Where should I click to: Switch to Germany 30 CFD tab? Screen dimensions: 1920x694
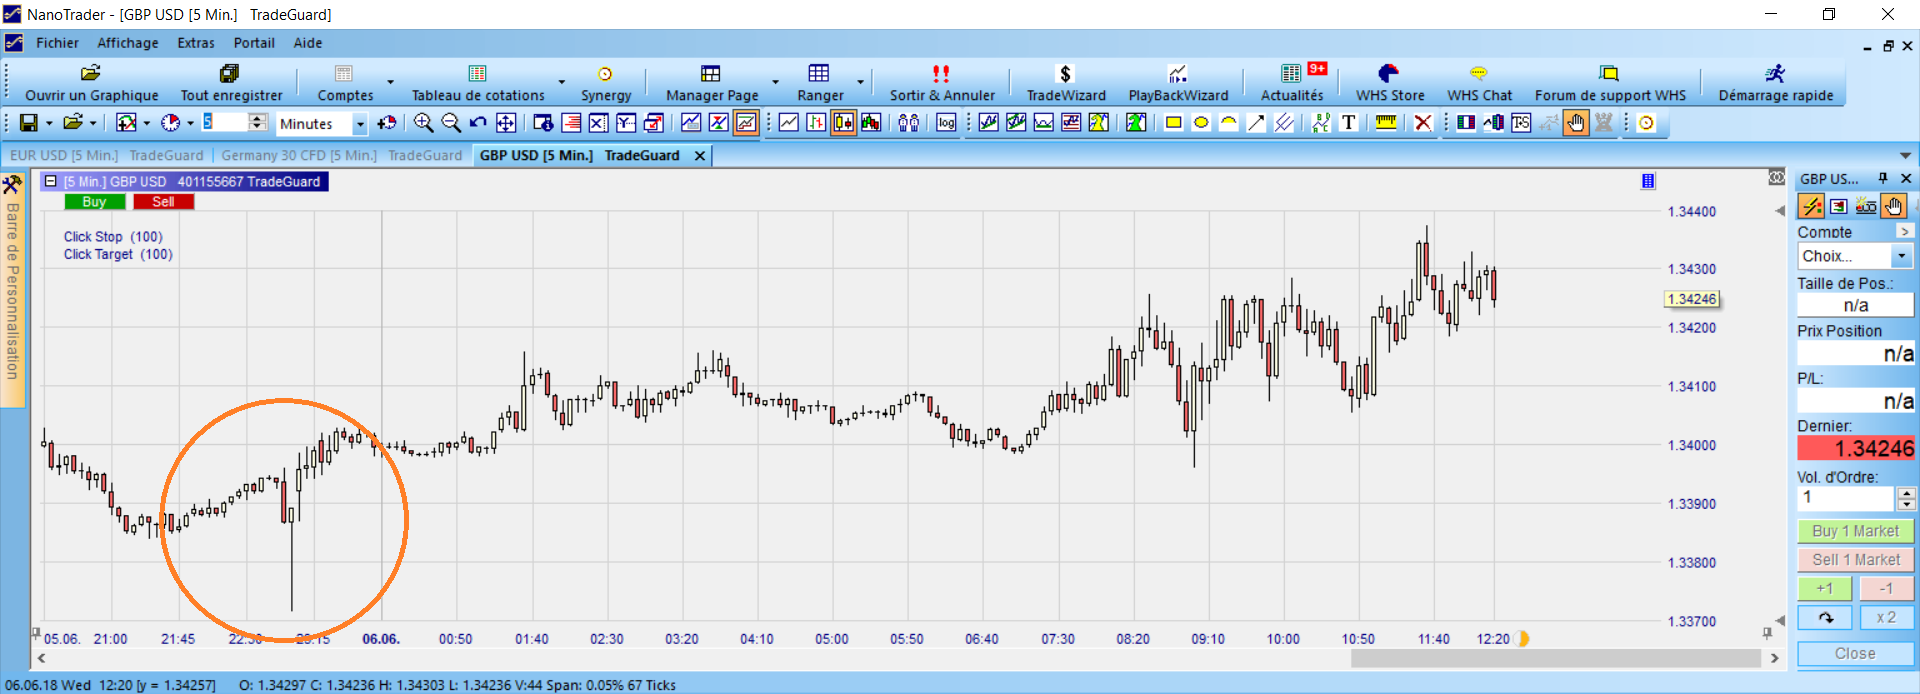(298, 155)
